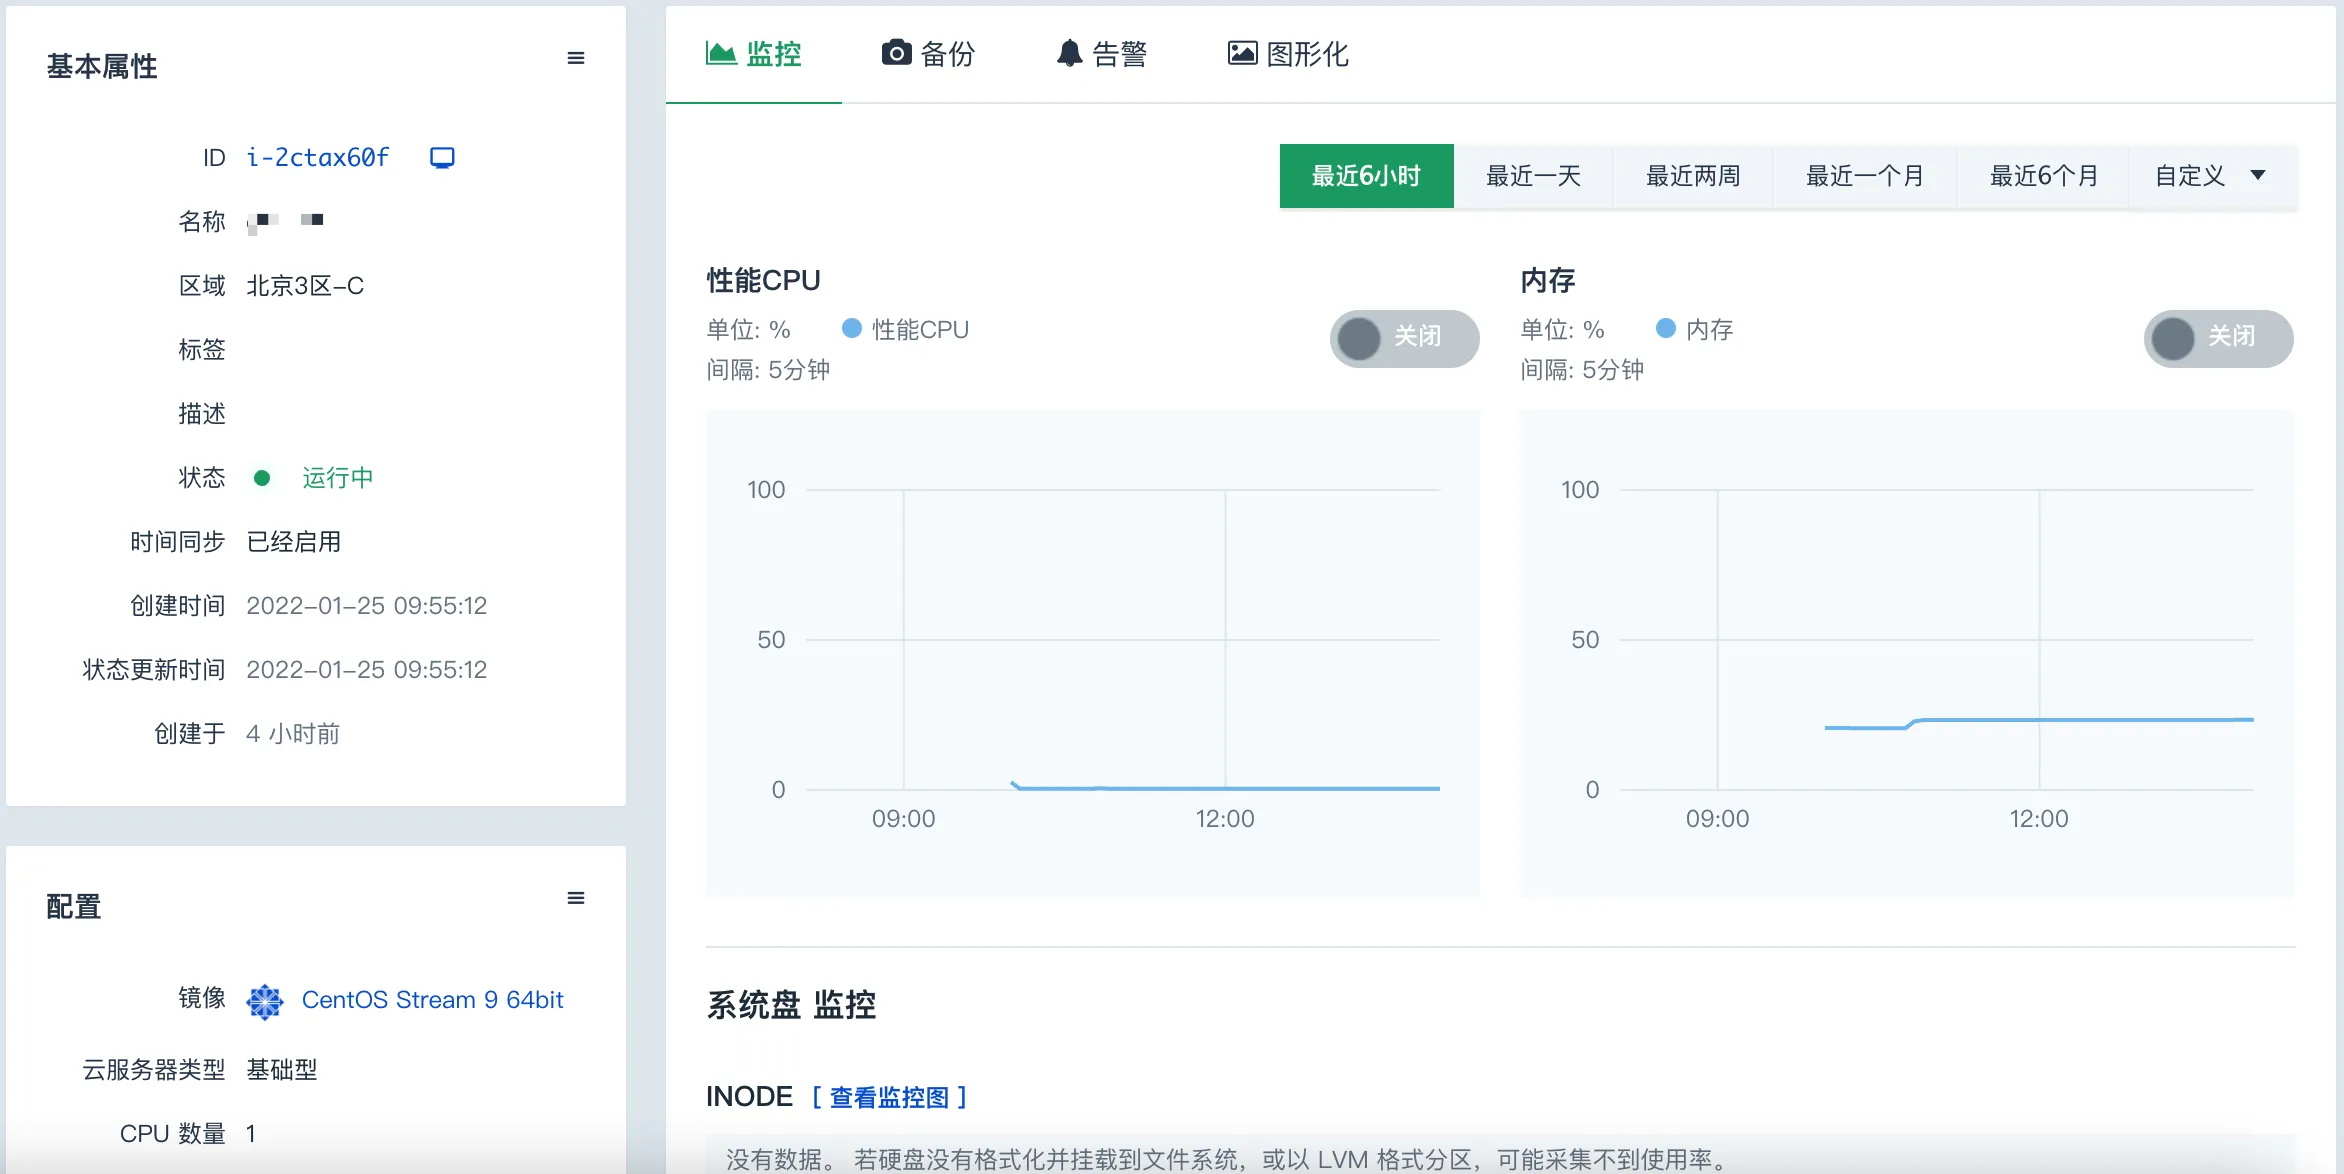The width and height of the screenshot is (2344, 1174).
Task: Click the CentOS logo icon beside 镜像
Action: [x=265, y=1001]
